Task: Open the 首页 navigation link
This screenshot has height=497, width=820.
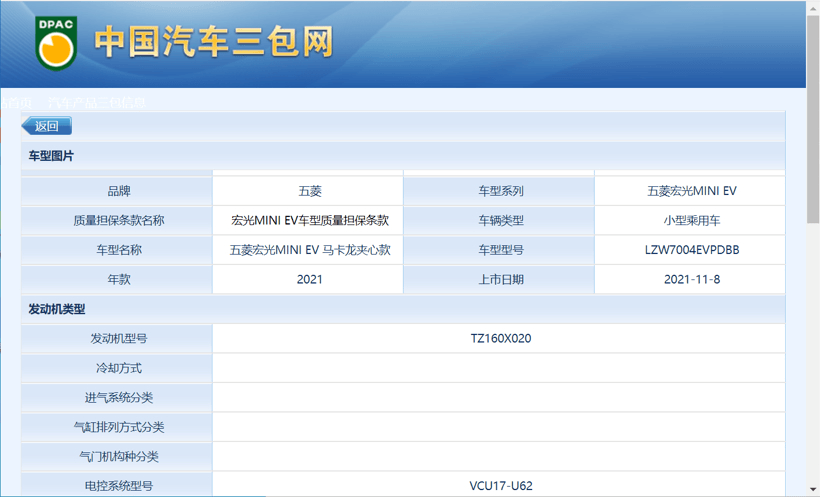Action: pos(18,103)
